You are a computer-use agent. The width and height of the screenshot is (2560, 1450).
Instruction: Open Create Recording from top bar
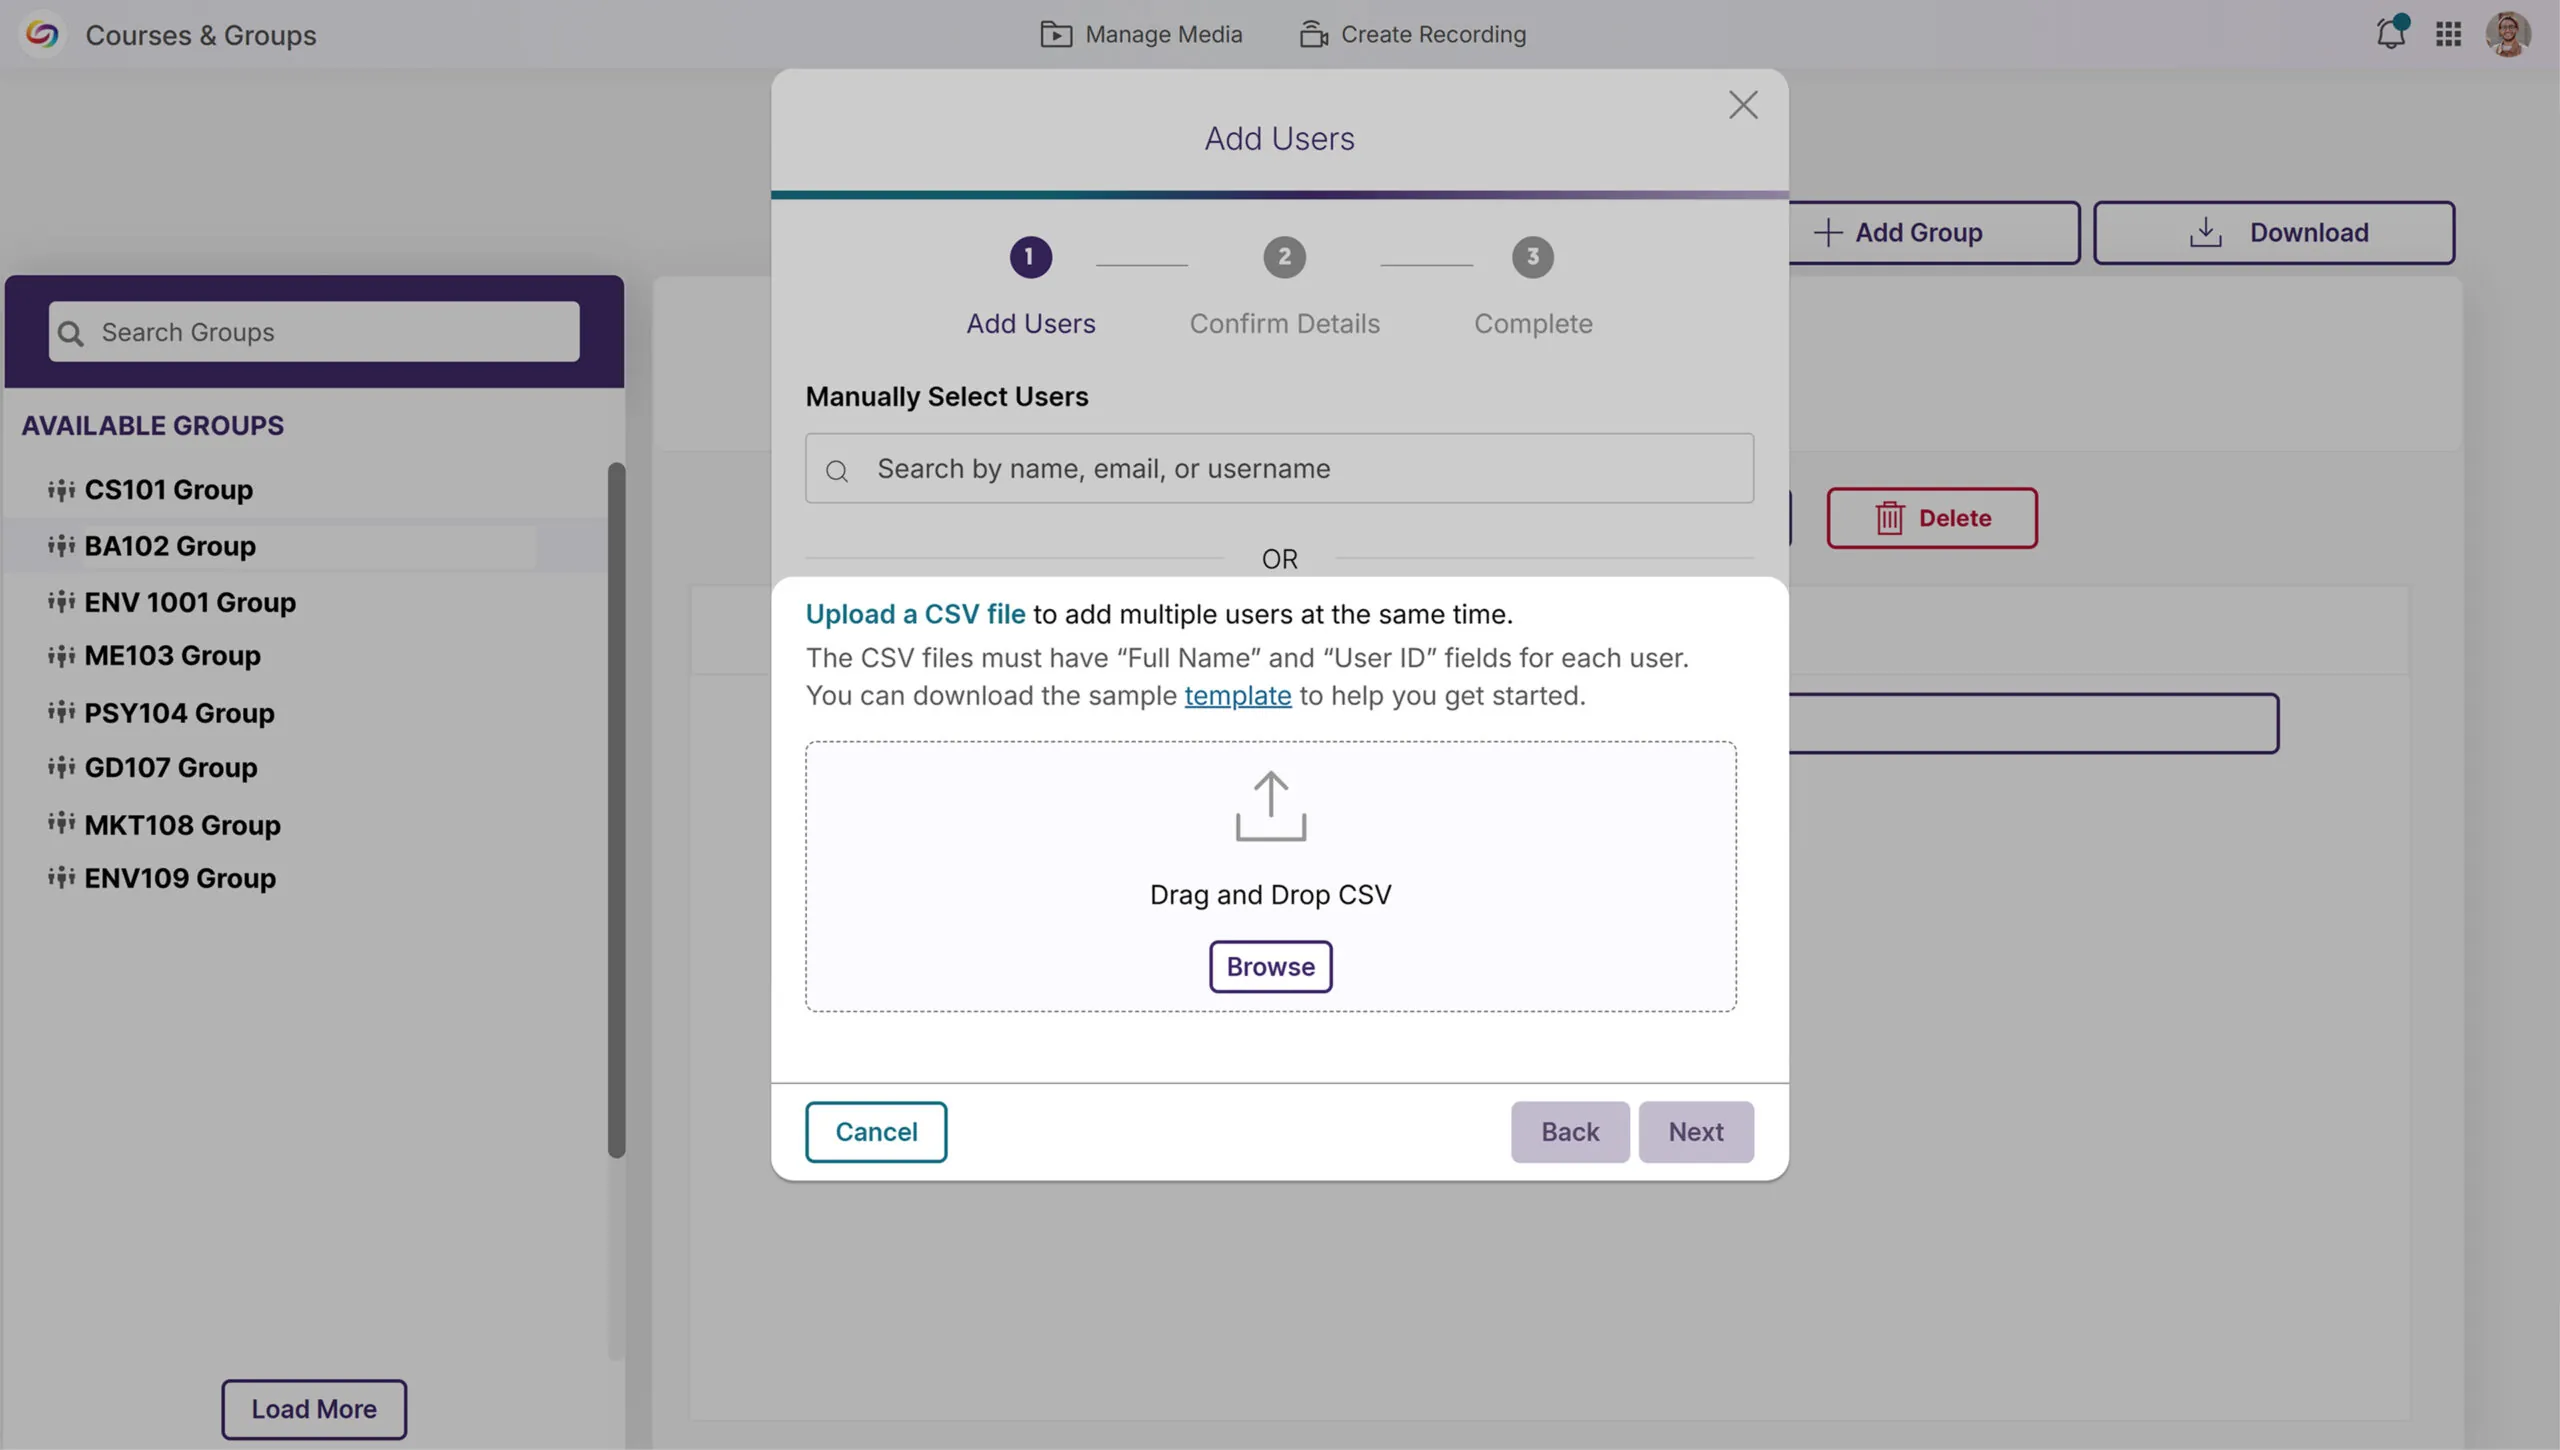click(1413, 34)
